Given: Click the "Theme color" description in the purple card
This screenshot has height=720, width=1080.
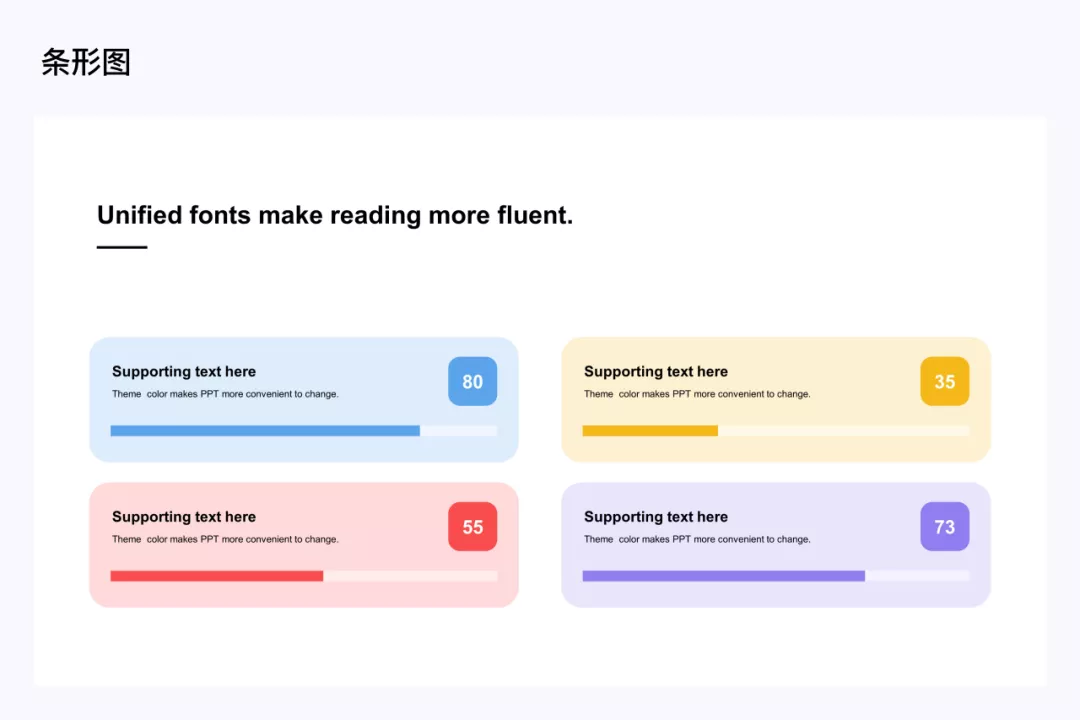Looking at the screenshot, I should [697, 539].
